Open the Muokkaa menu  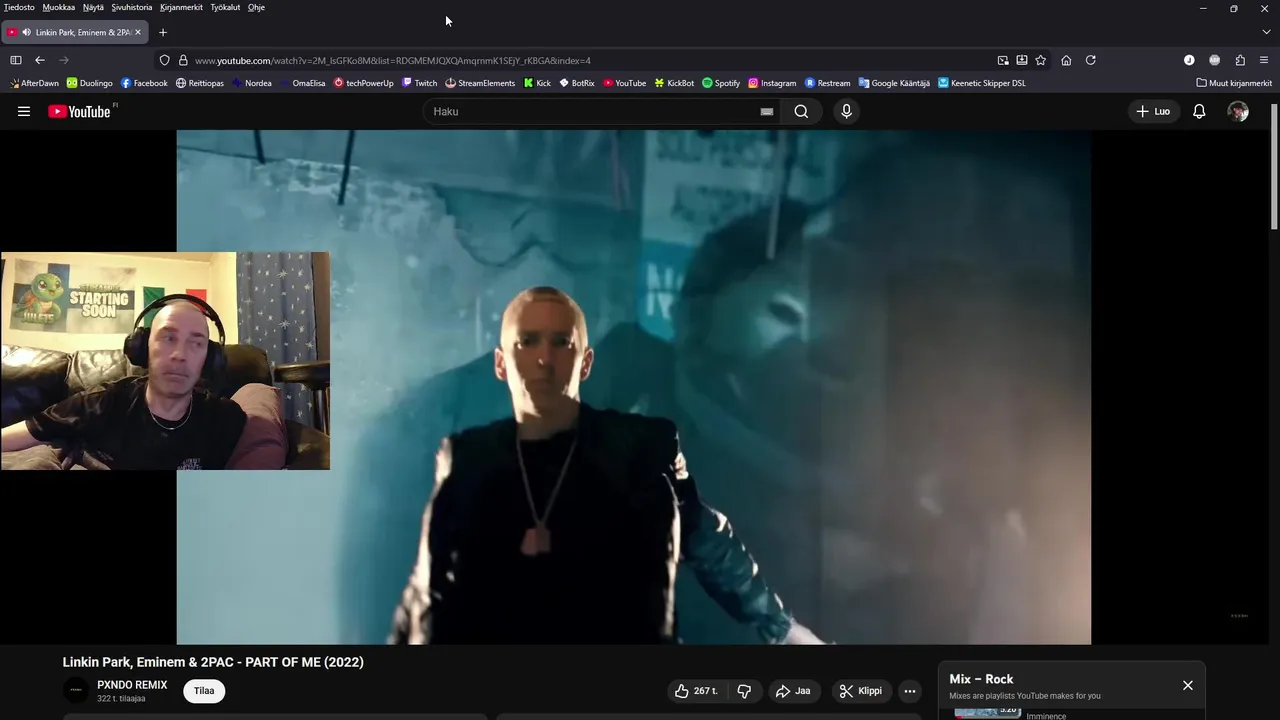tap(58, 7)
